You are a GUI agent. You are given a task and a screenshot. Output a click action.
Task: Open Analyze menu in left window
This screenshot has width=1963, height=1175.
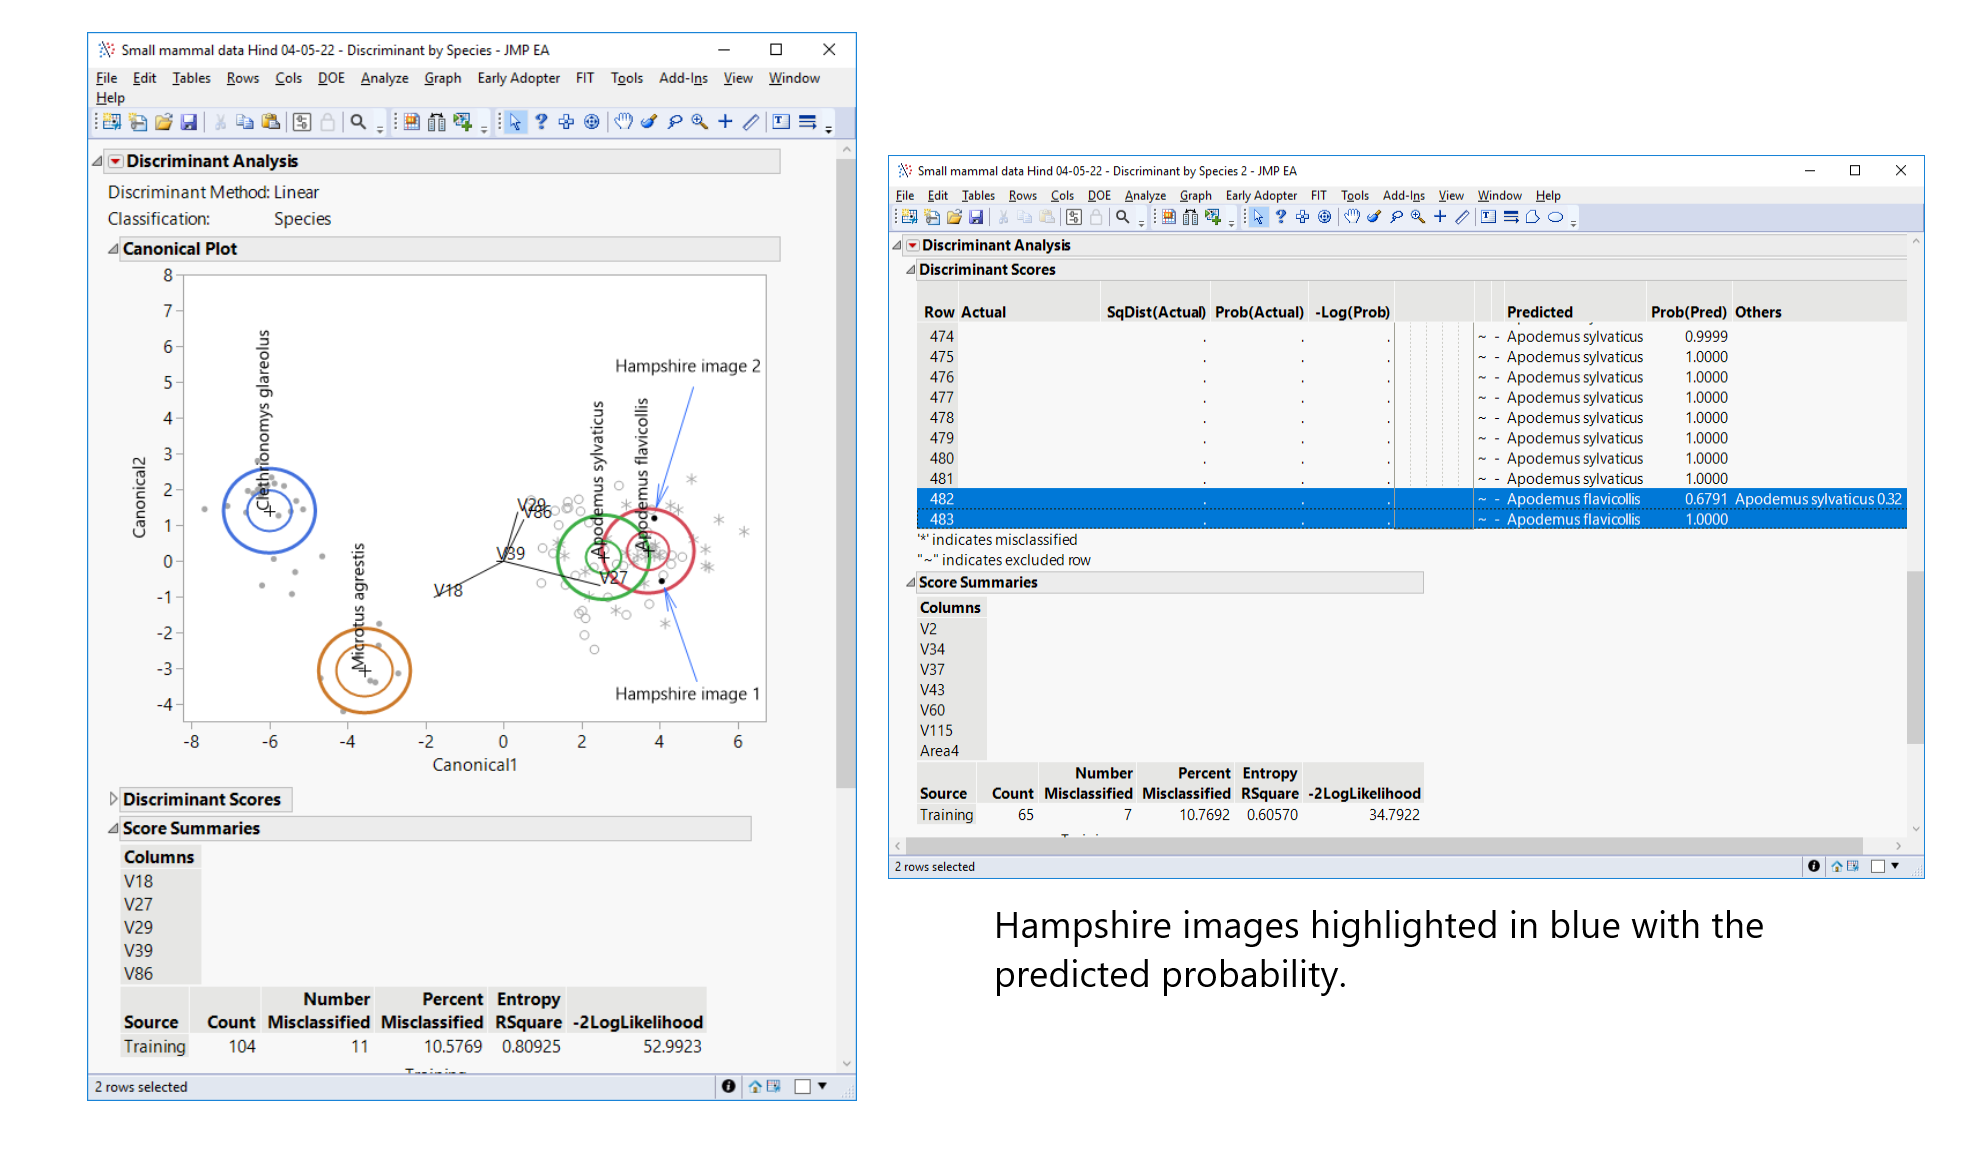click(384, 78)
